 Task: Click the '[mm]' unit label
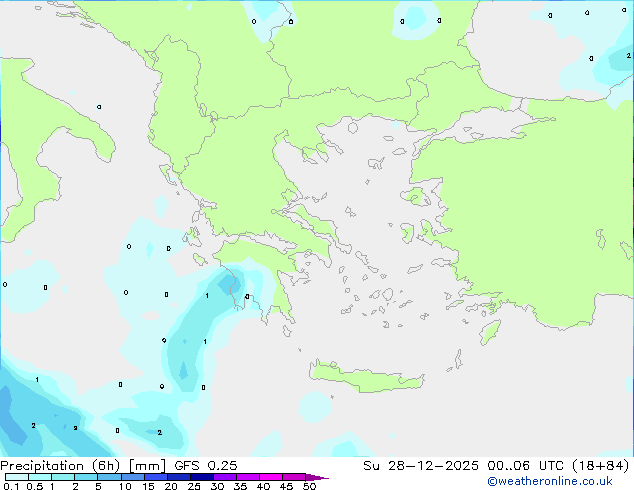click(147, 466)
